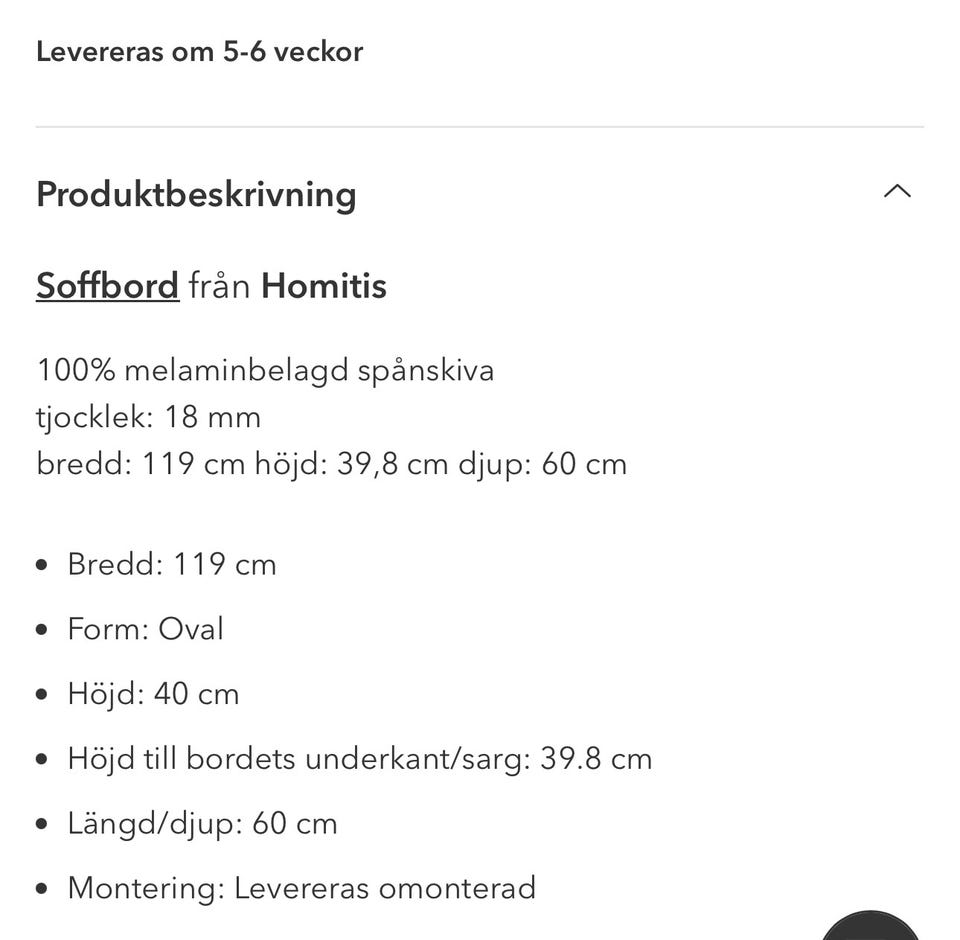Click the bullet point beside 'Form: Oval'
This screenshot has width=960, height=940.
[x=41, y=630]
